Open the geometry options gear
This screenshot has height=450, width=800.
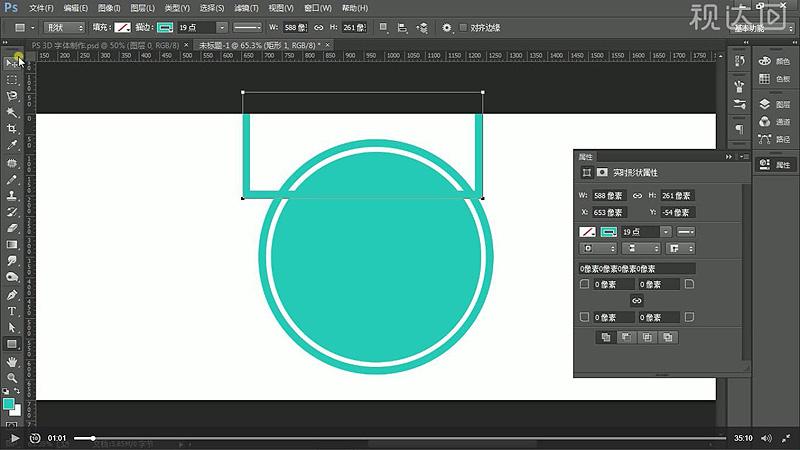[446, 28]
